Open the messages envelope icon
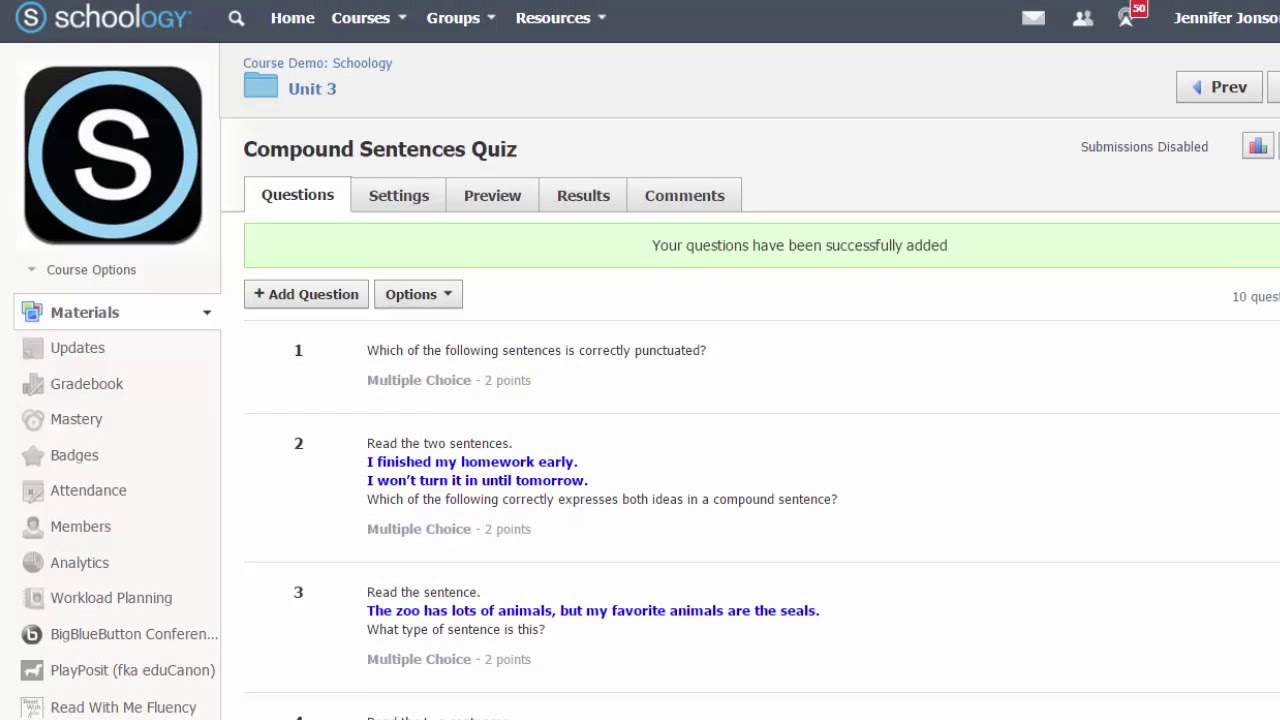Screen dimensions: 1280x720 pyautogui.click(x=1033, y=18)
